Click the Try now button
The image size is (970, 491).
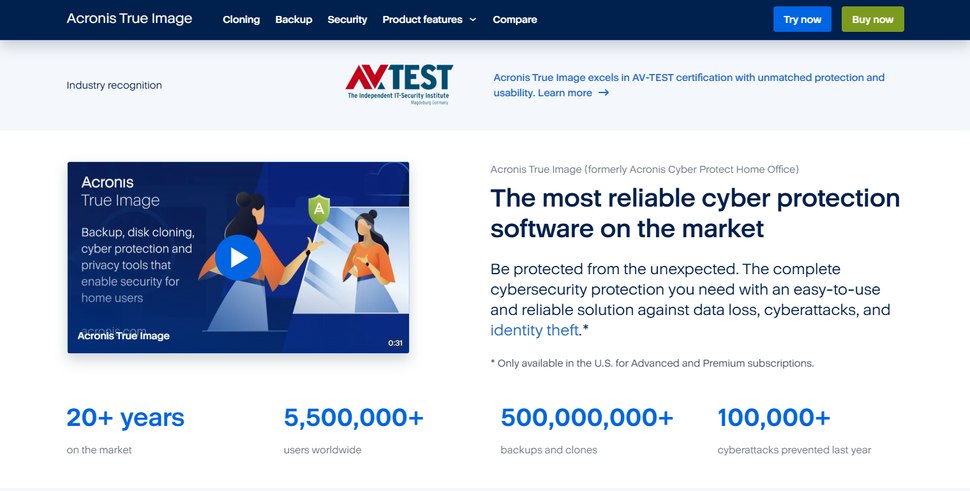click(802, 19)
